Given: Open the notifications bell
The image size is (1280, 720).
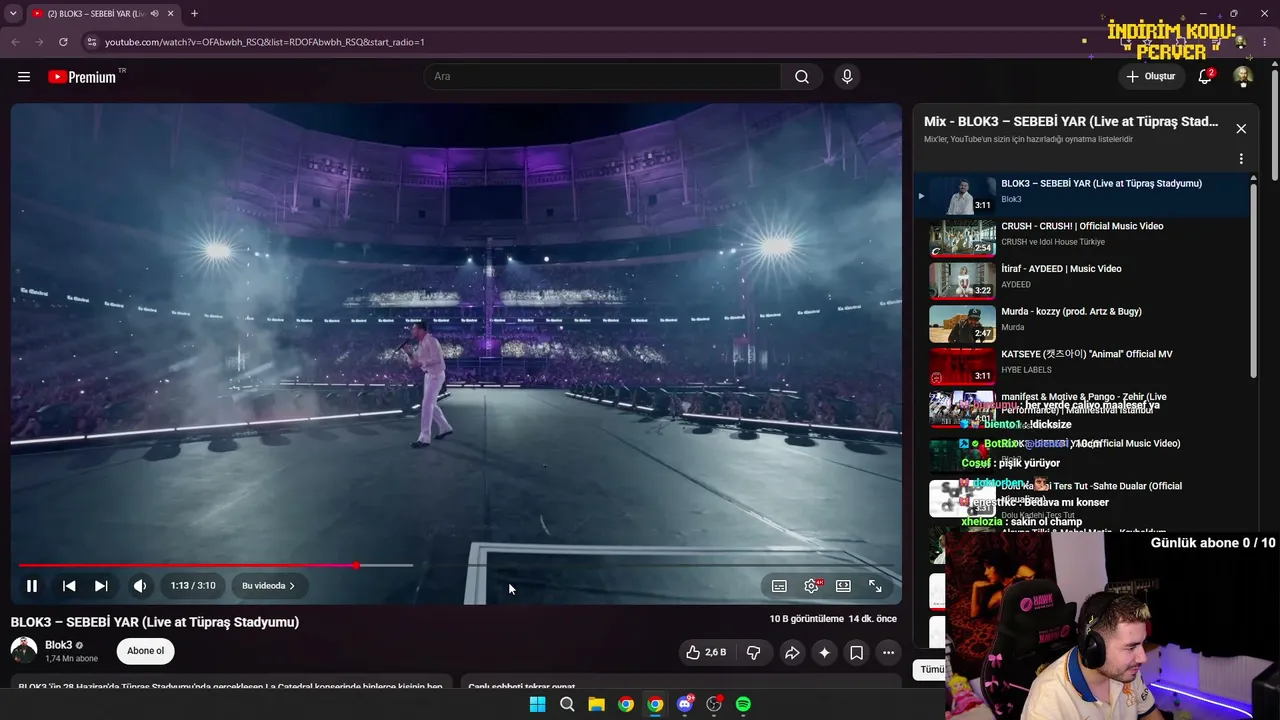Looking at the screenshot, I should click(1205, 77).
